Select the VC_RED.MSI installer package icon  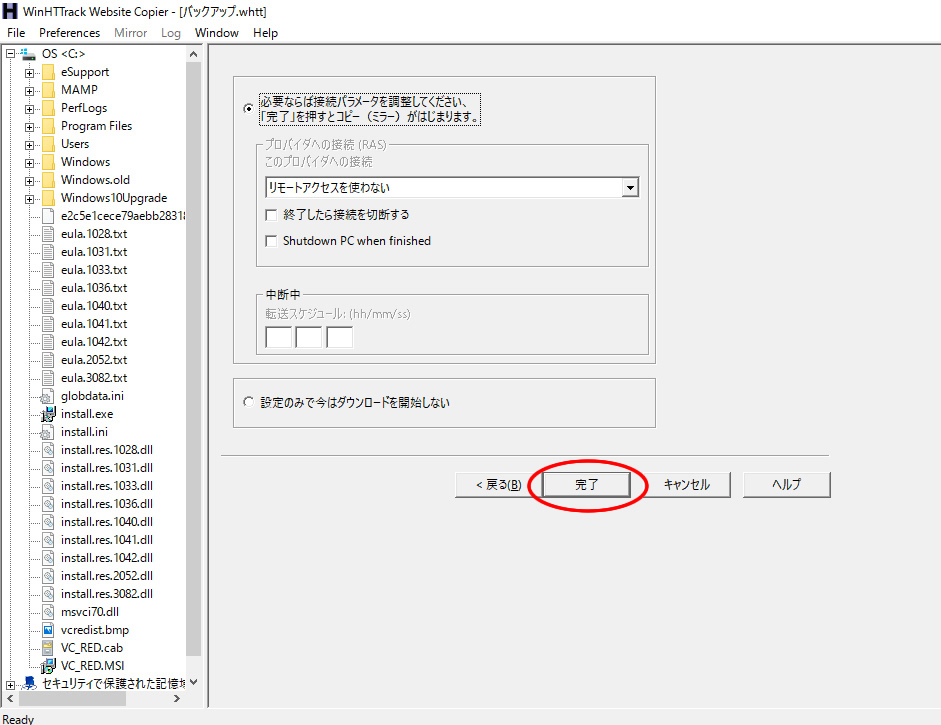click(47, 665)
